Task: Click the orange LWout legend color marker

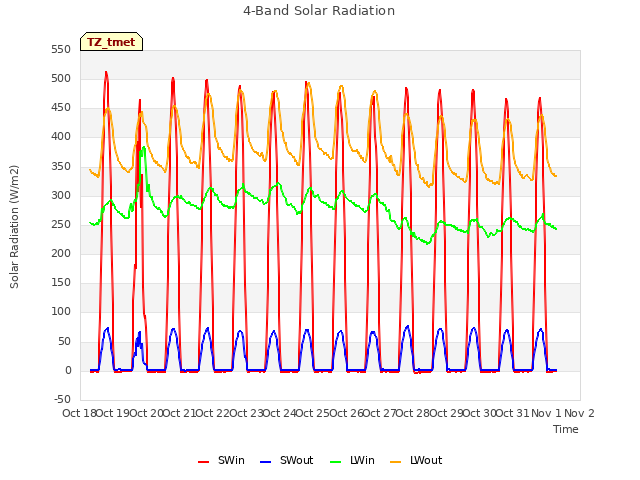Action: click(x=396, y=462)
